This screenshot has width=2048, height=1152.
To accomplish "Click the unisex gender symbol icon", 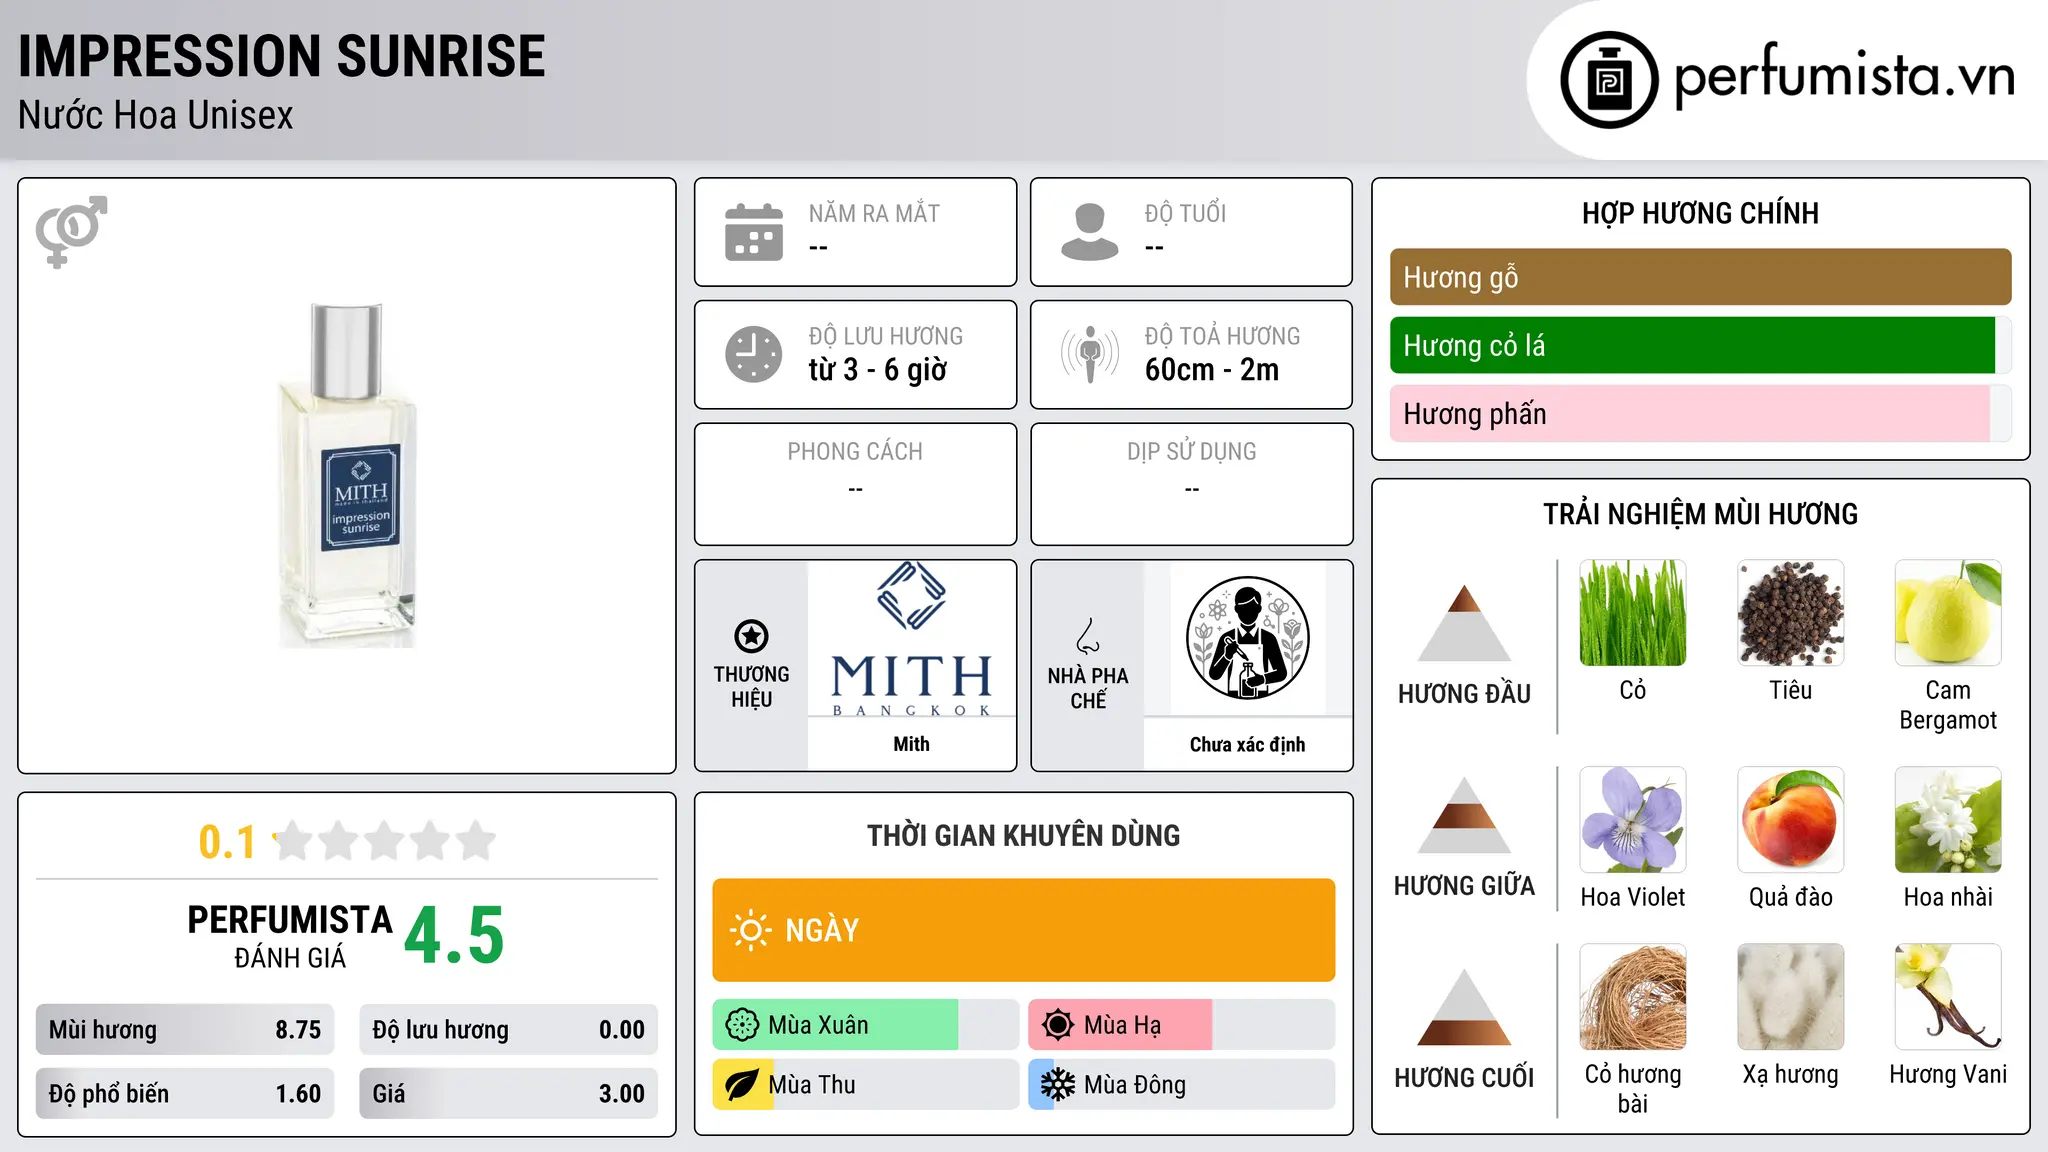I will point(71,232).
